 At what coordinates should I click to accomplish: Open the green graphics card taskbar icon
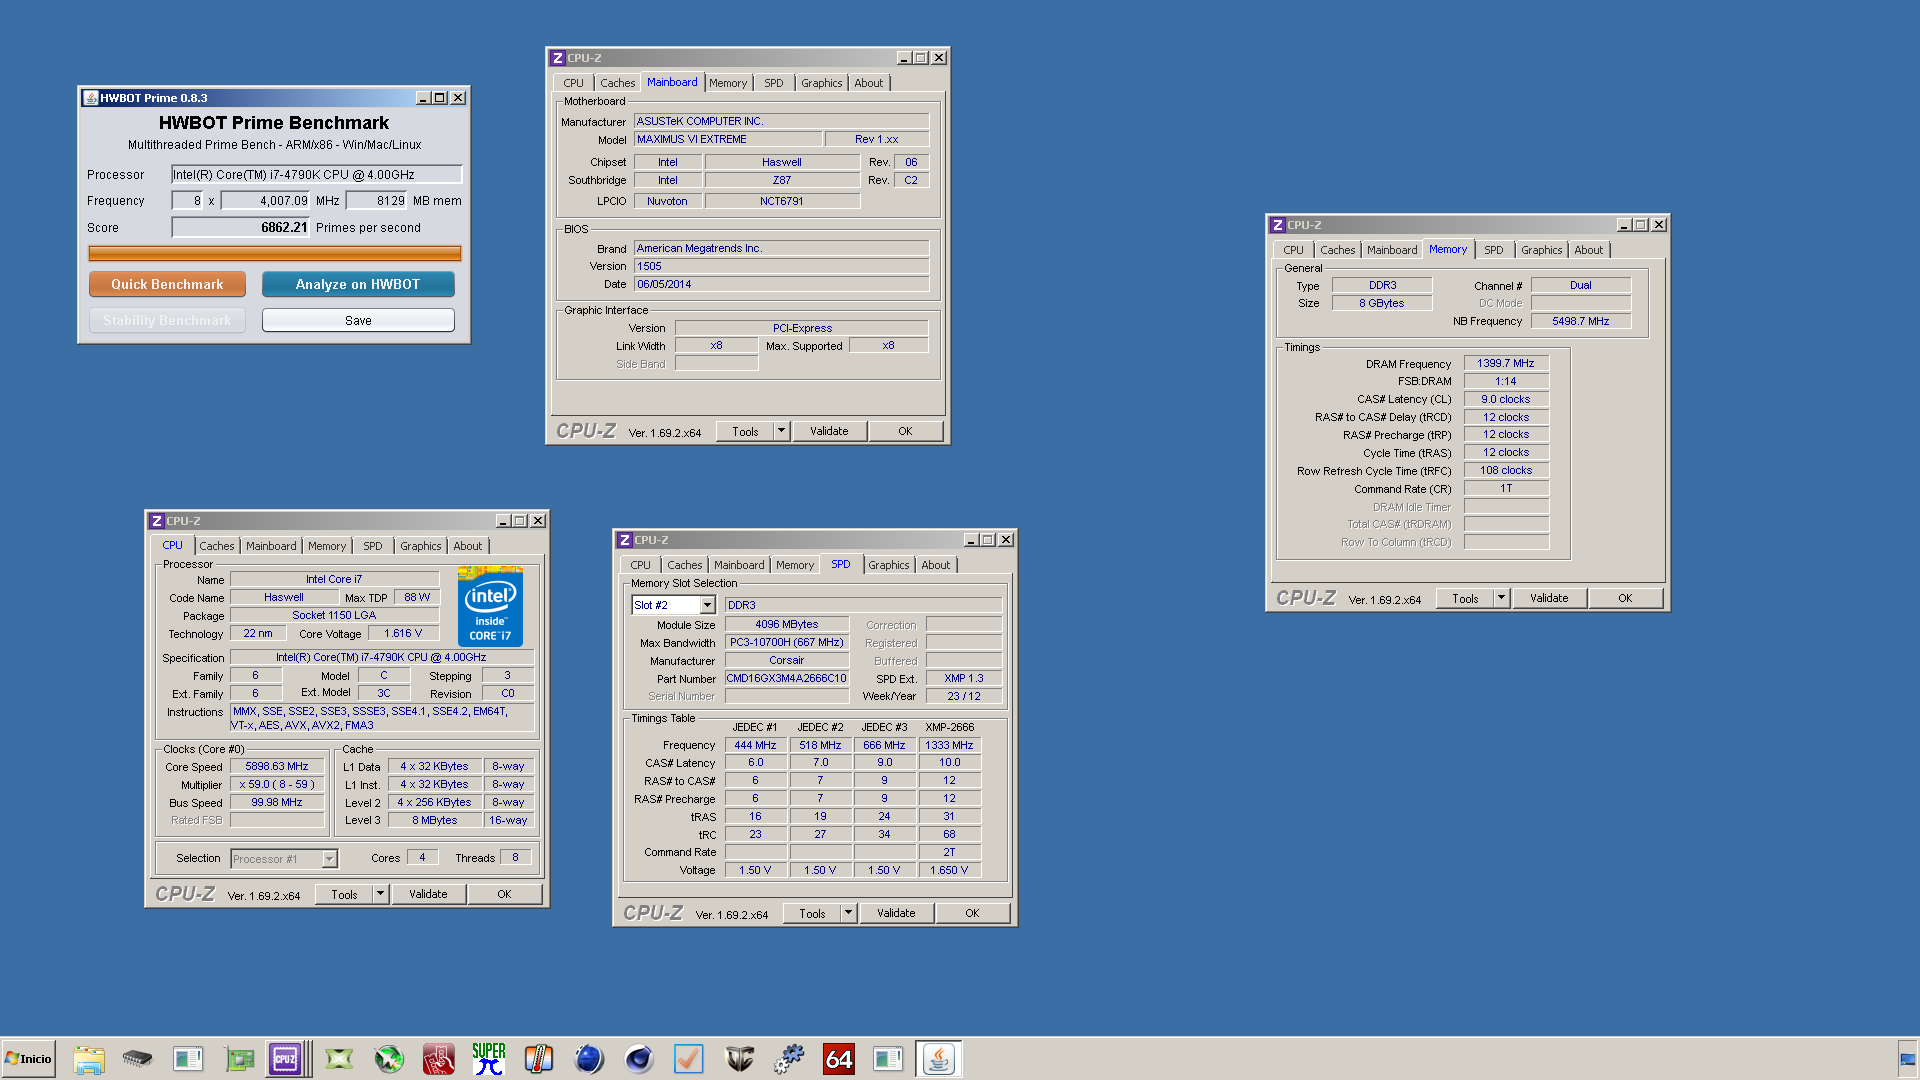[239, 1059]
